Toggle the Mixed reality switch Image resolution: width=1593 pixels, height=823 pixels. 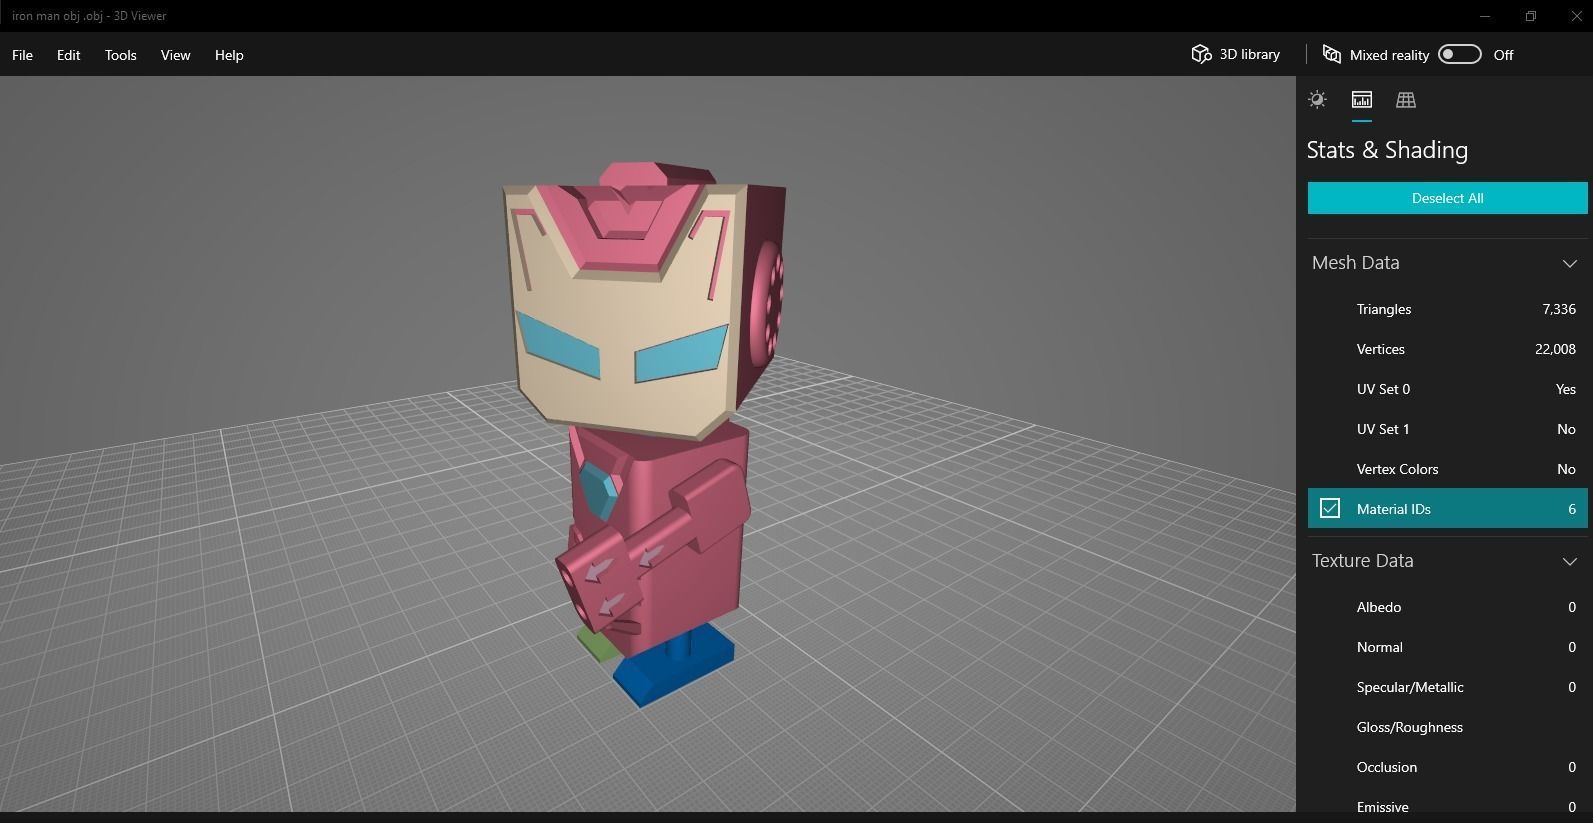[1459, 54]
